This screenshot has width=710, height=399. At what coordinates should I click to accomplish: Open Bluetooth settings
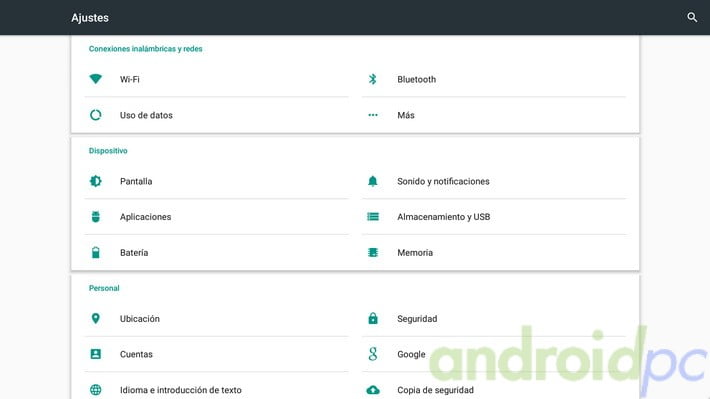494,79
